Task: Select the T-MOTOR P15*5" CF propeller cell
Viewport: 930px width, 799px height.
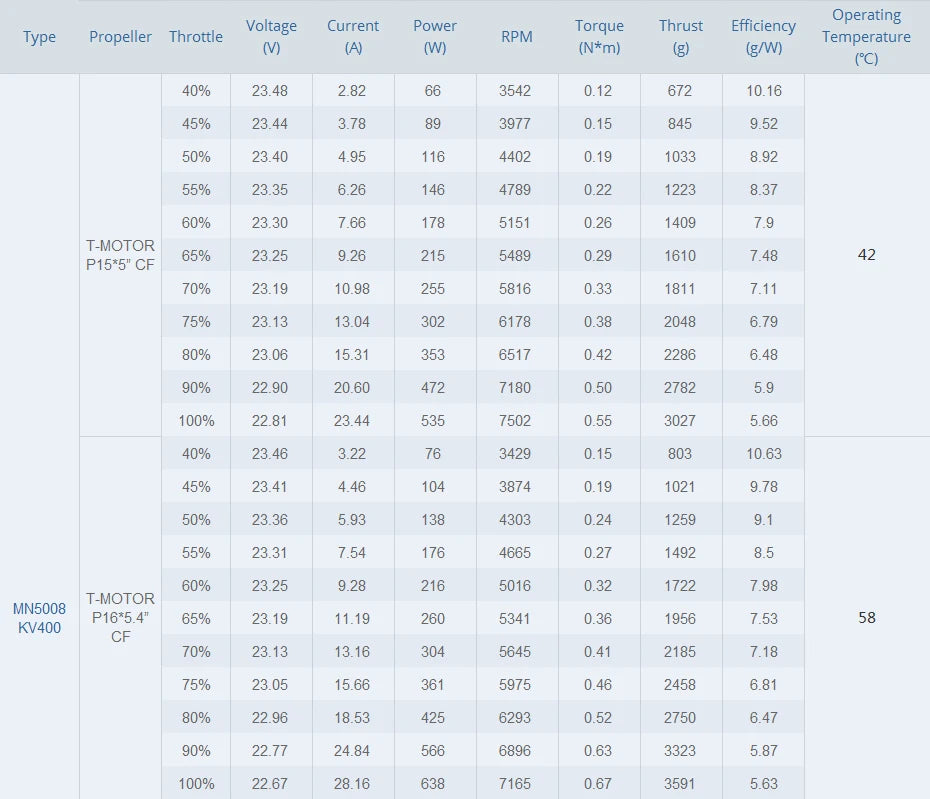Action: 120,255
